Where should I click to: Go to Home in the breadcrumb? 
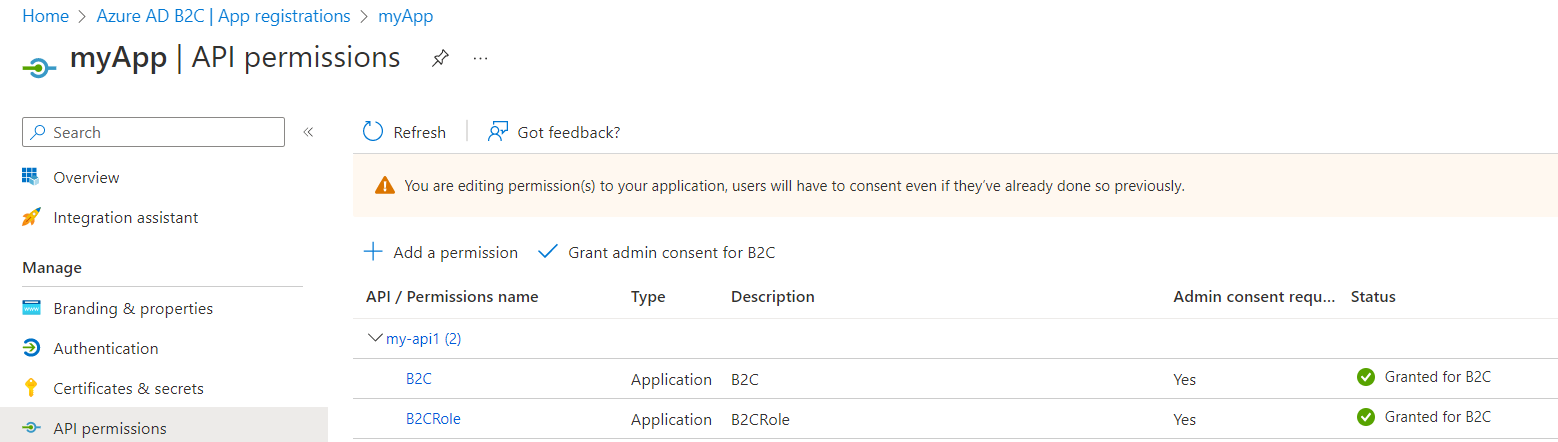pyautogui.click(x=45, y=16)
